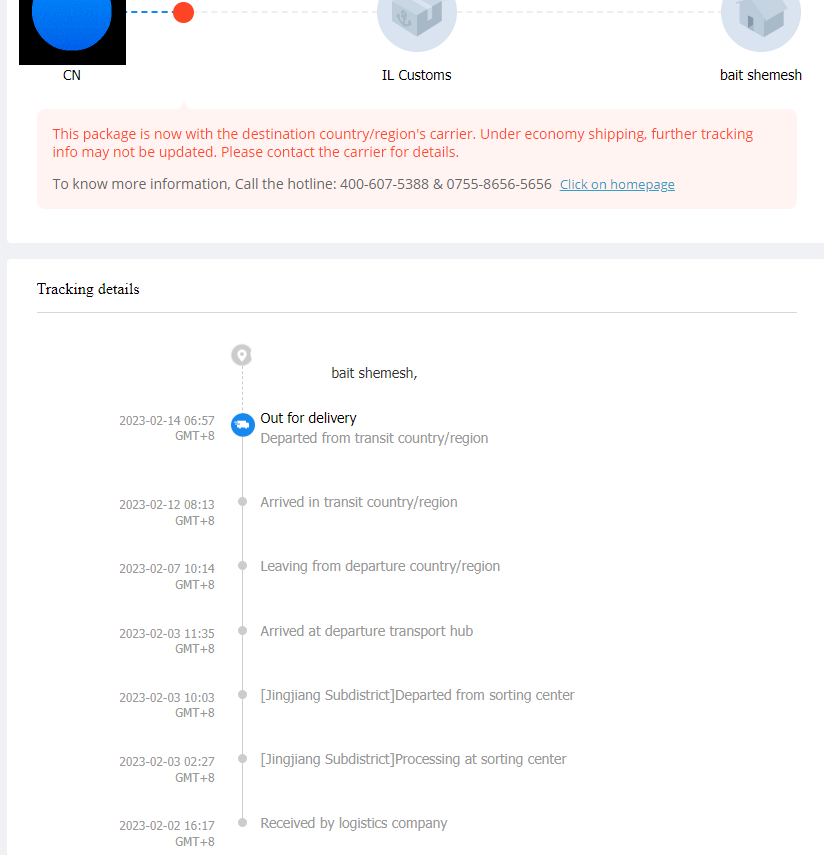Click the bait shemesh house destination icon
Screen dimensions: 824x855
point(761,16)
